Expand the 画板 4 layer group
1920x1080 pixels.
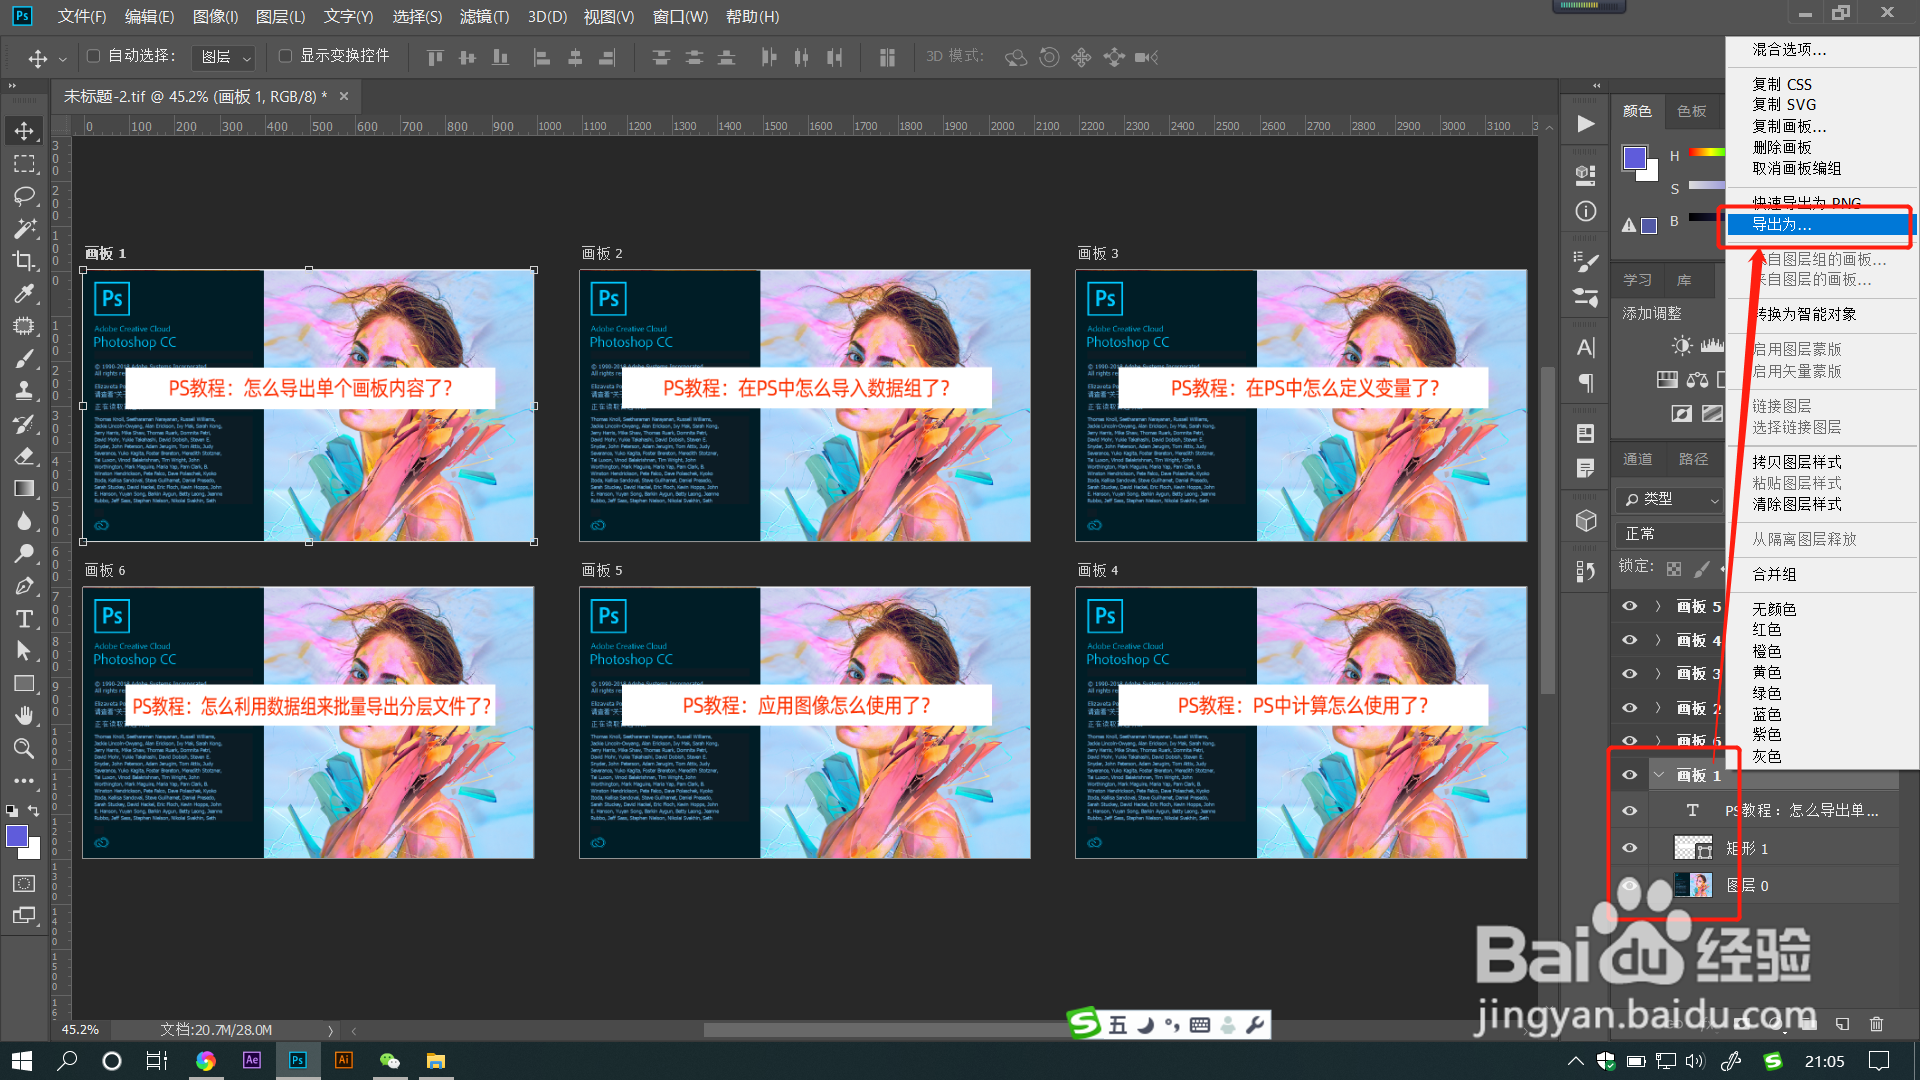pos(1658,640)
